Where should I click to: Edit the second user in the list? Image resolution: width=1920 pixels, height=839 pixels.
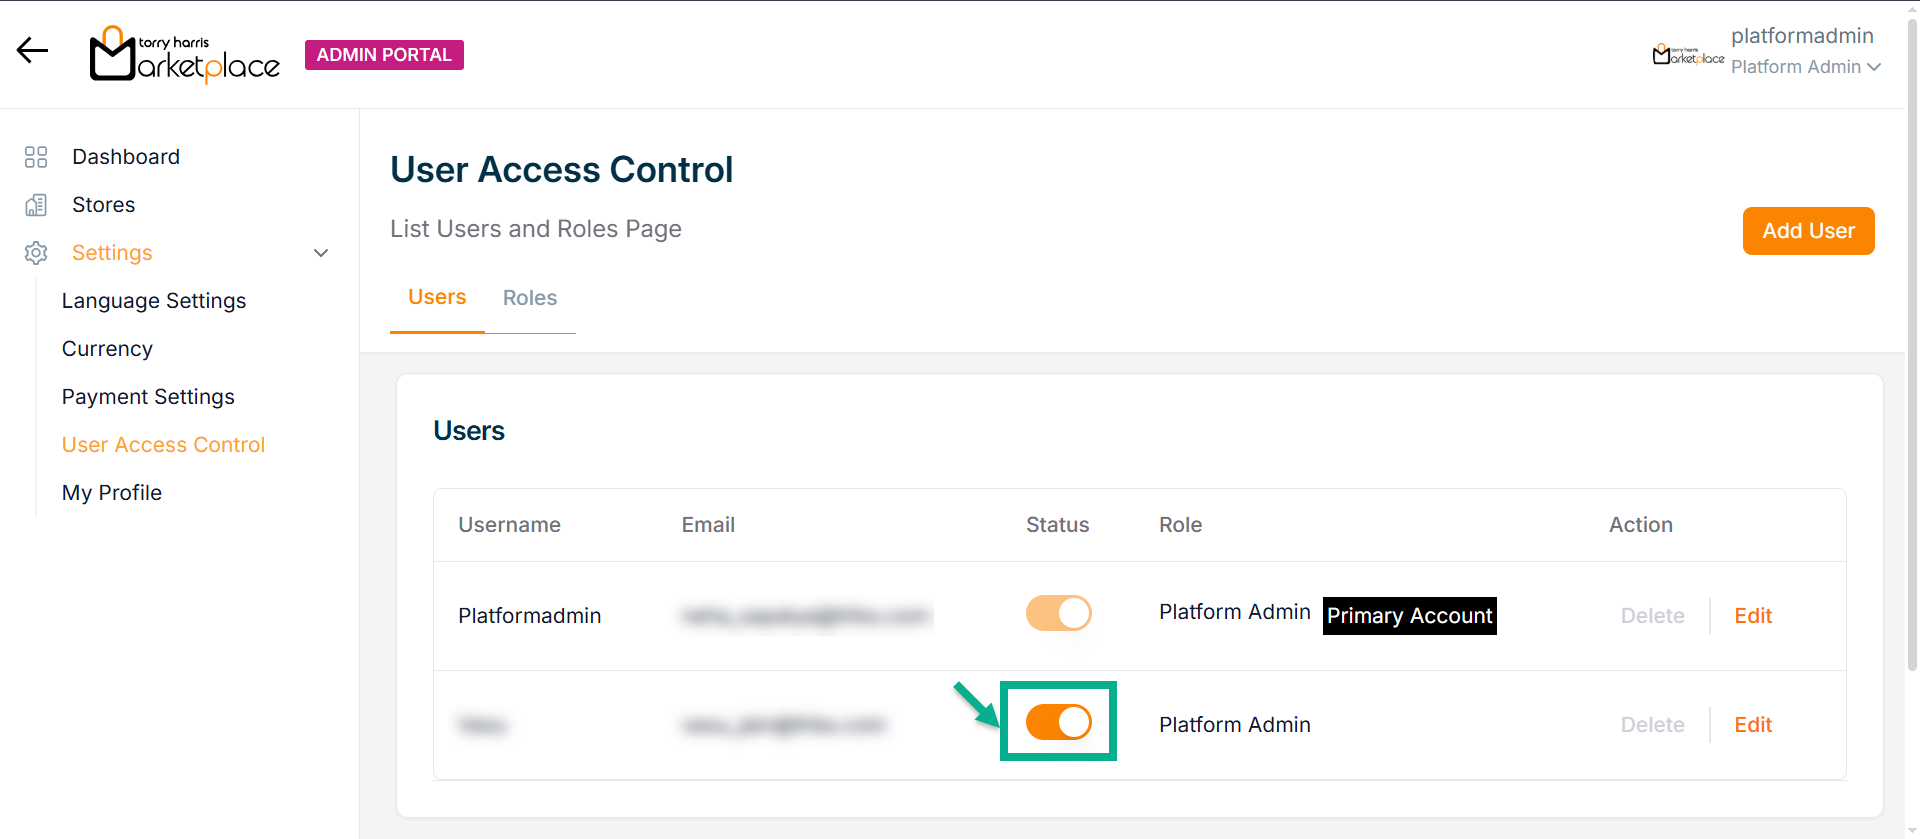pyautogui.click(x=1752, y=725)
